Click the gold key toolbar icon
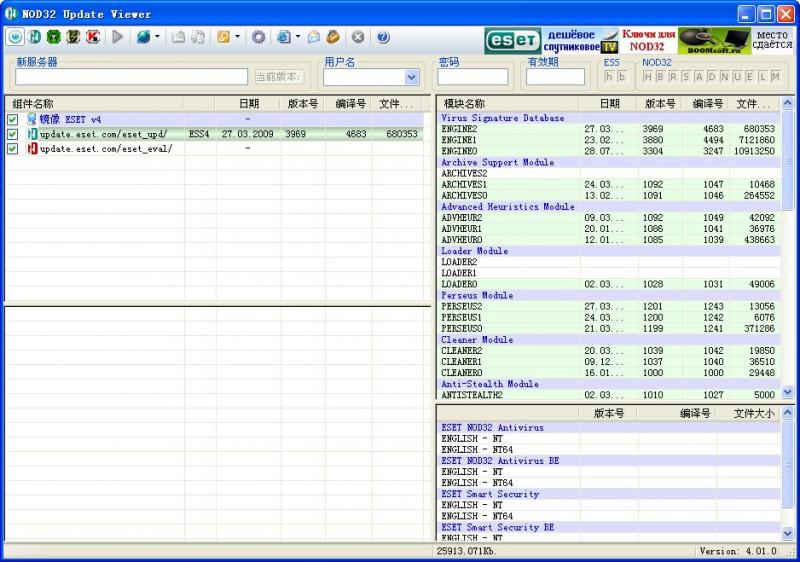The width and height of the screenshot is (800, 562). click(x=223, y=37)
